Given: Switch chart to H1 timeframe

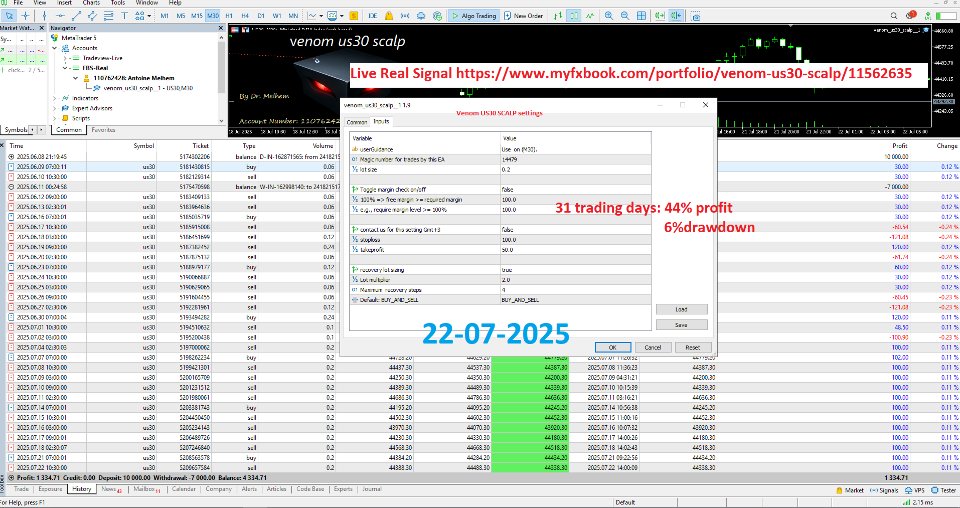Looking at the screenshot, I should click(229, 16).
